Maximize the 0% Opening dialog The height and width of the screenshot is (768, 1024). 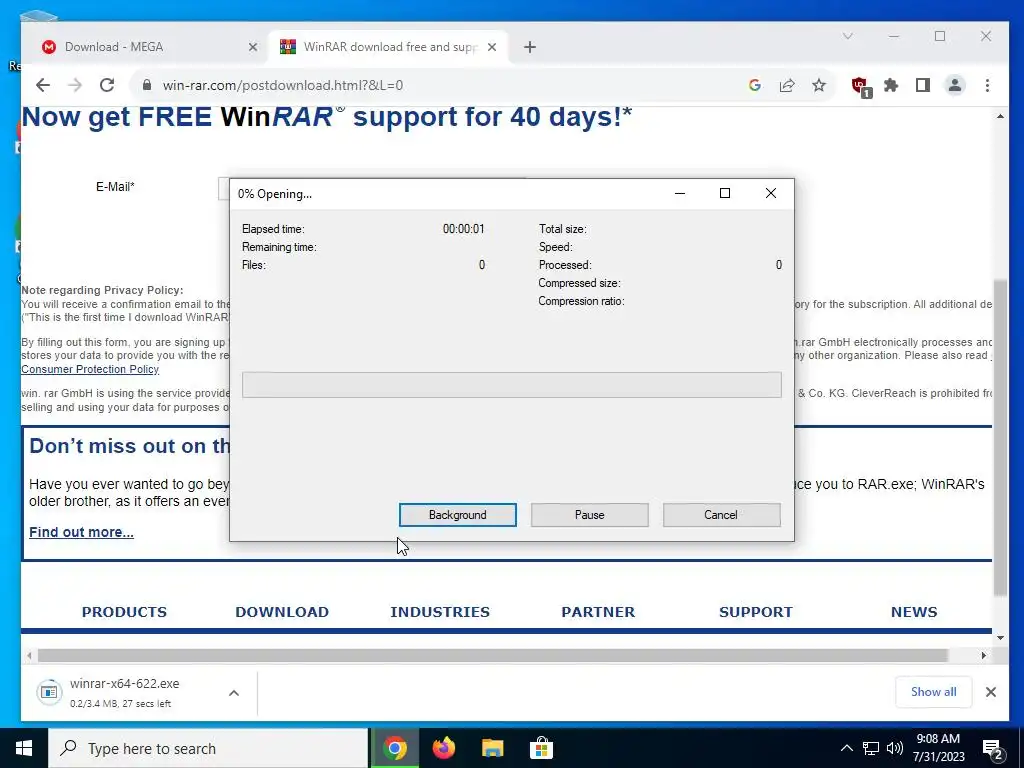tap(725, 193)
